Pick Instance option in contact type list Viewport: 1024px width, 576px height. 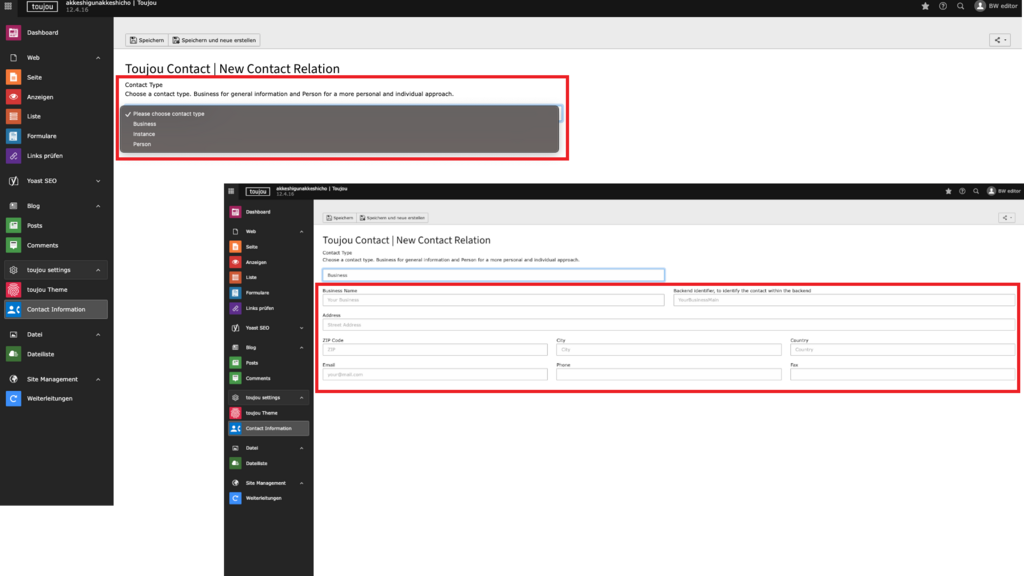144,134
